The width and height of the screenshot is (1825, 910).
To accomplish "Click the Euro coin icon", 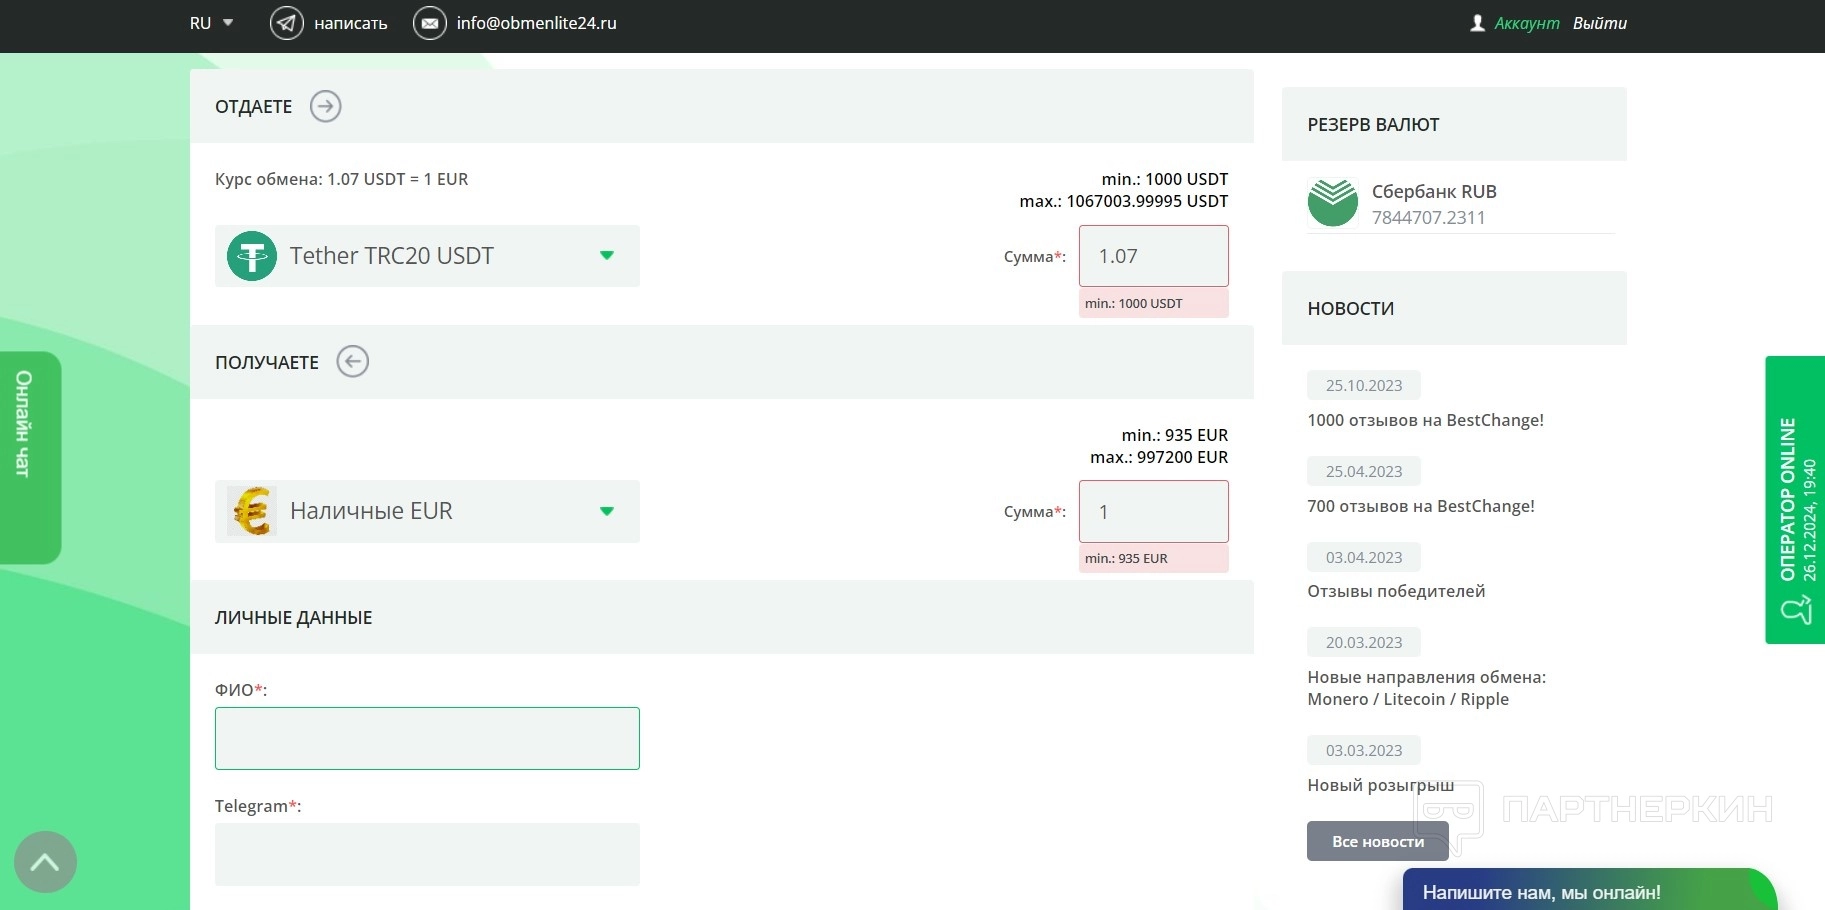I will tap(252, 511).
